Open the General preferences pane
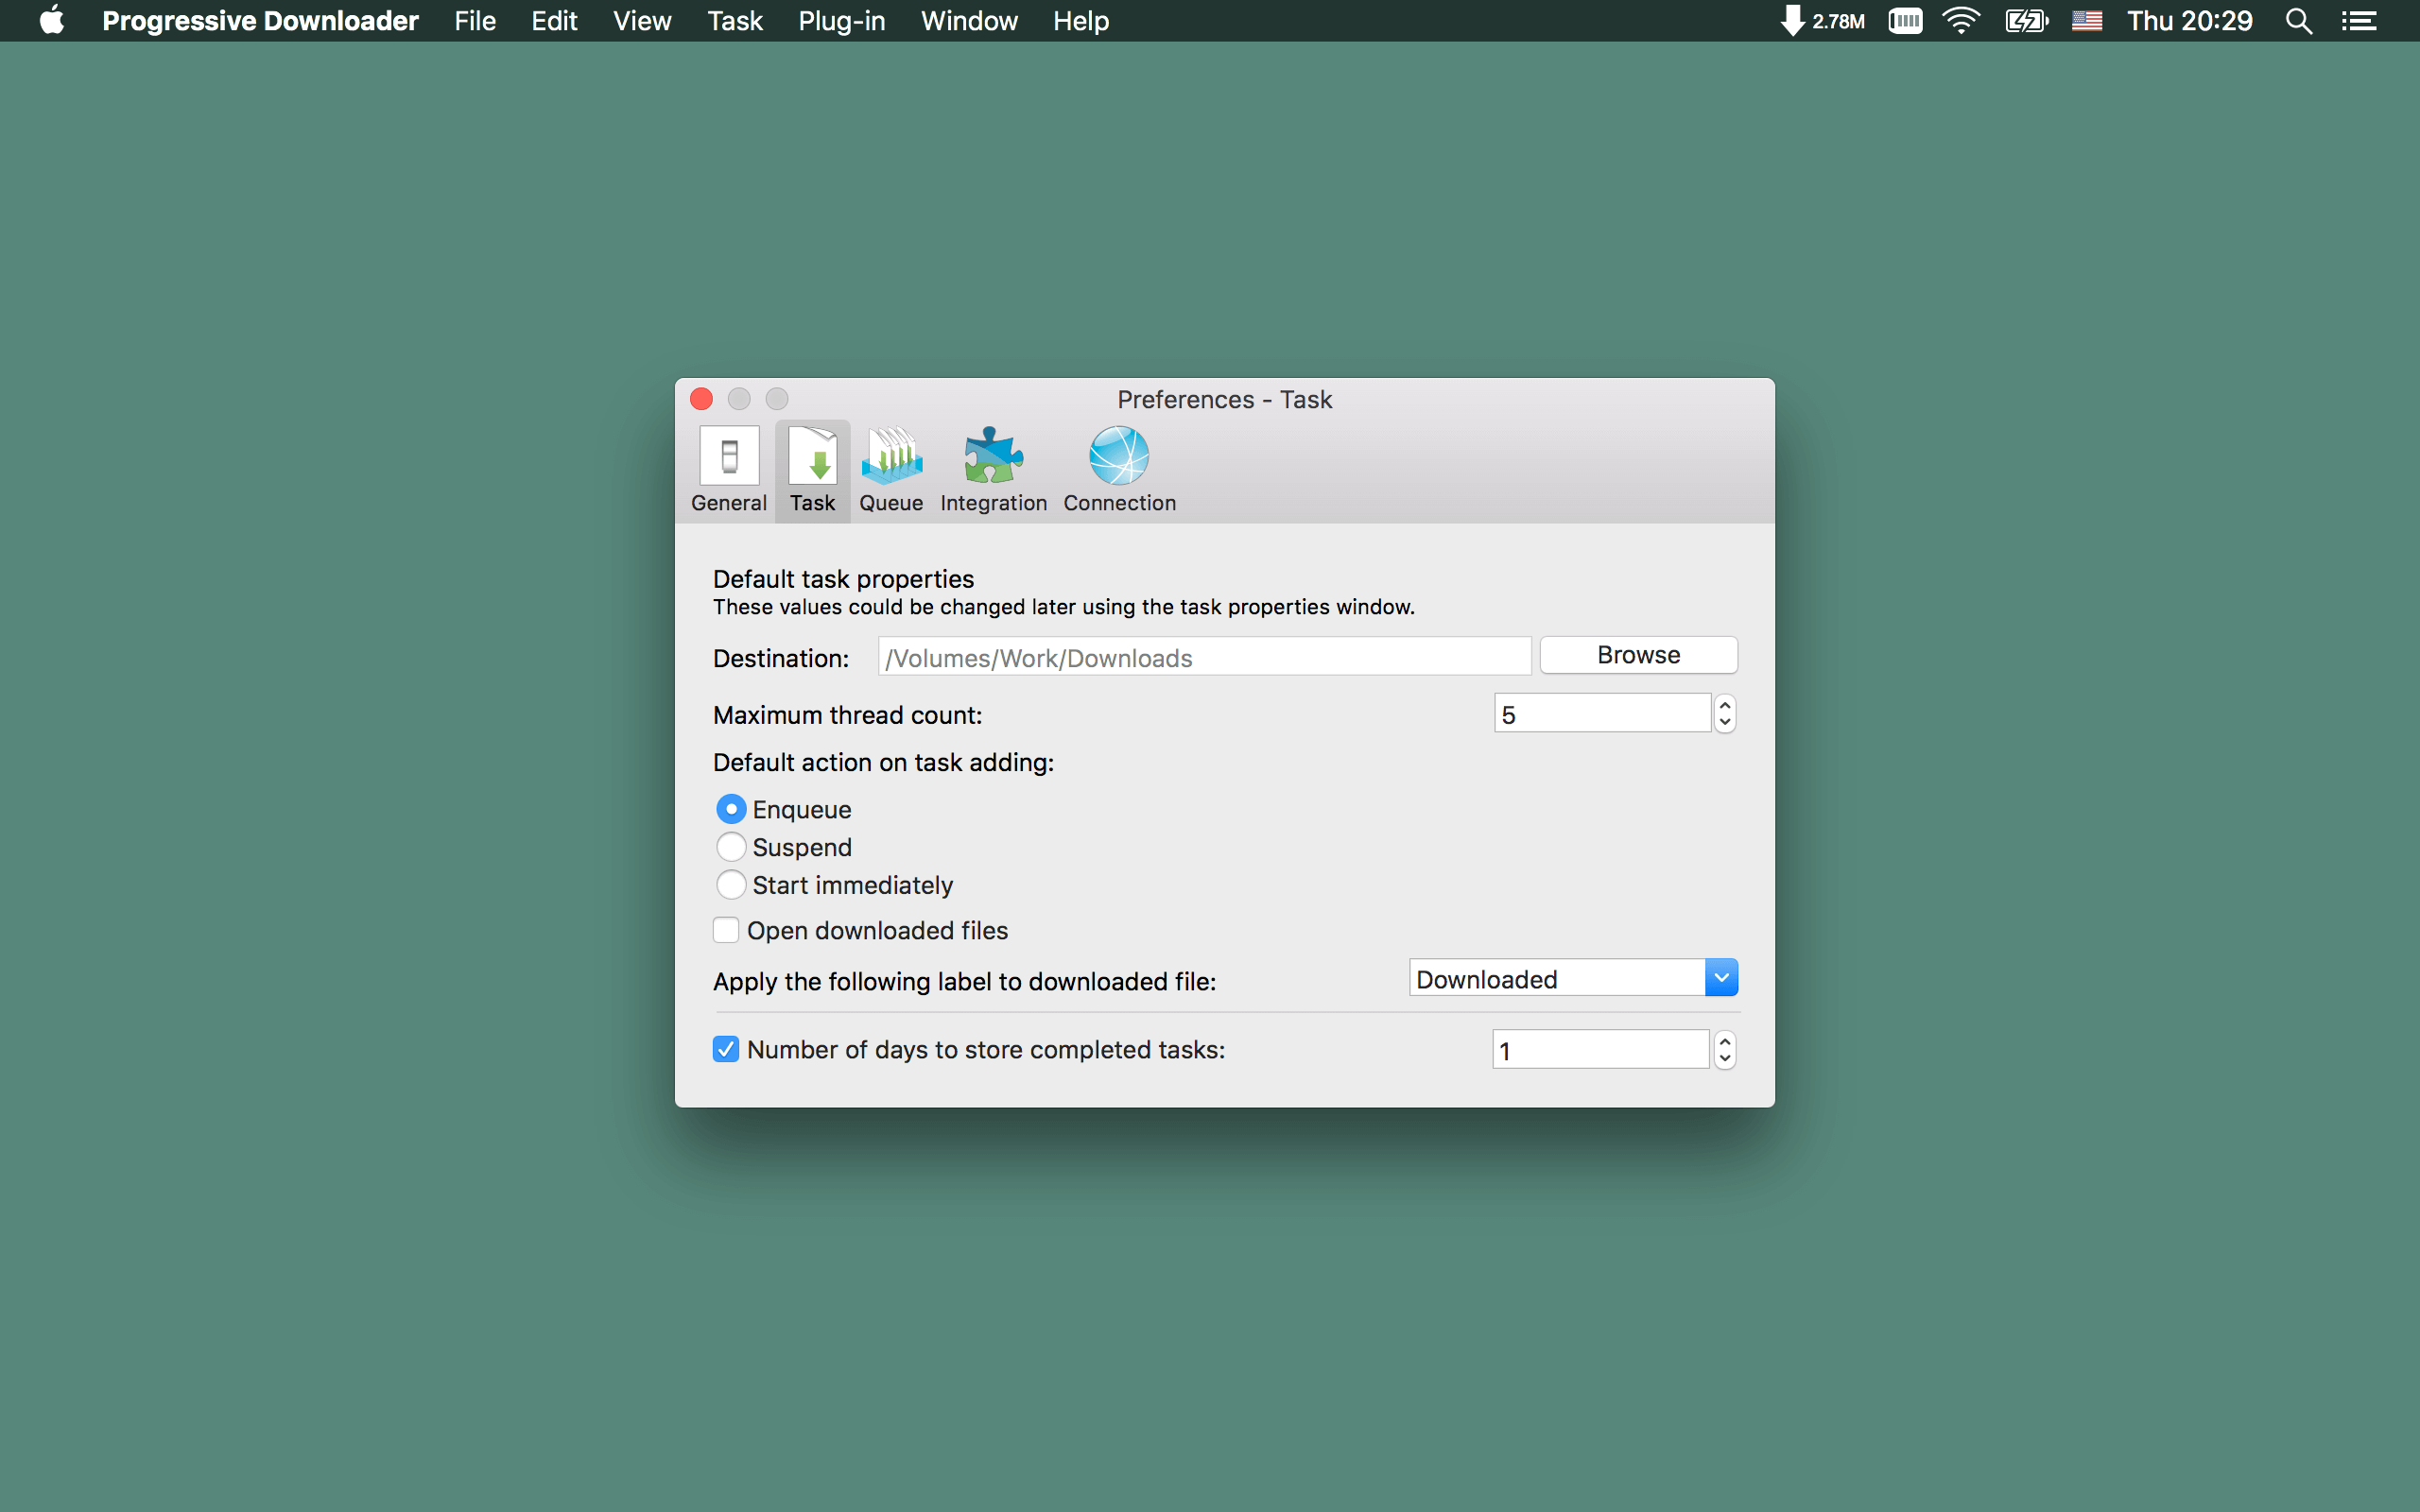2420x1512 pixels. (729, 470)
